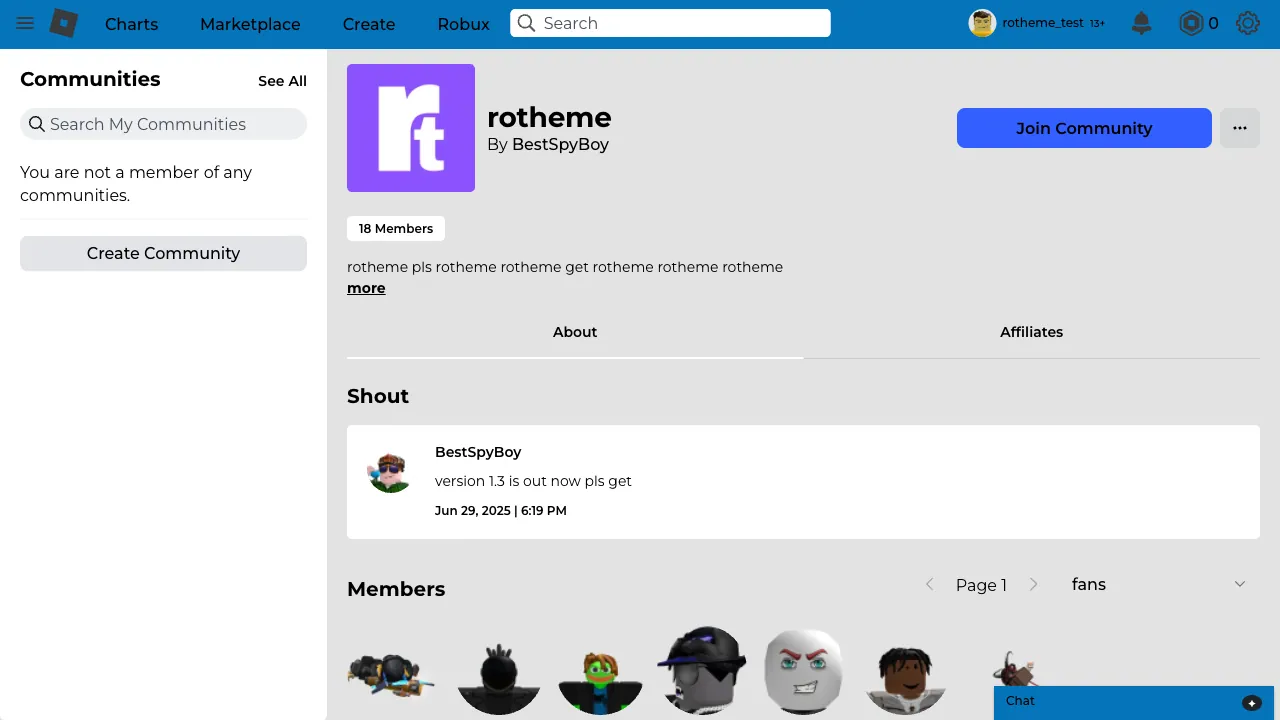Open notifications via the bell icon
1280x720 pixels.
pyautogui.click(x=1141, y=22)
